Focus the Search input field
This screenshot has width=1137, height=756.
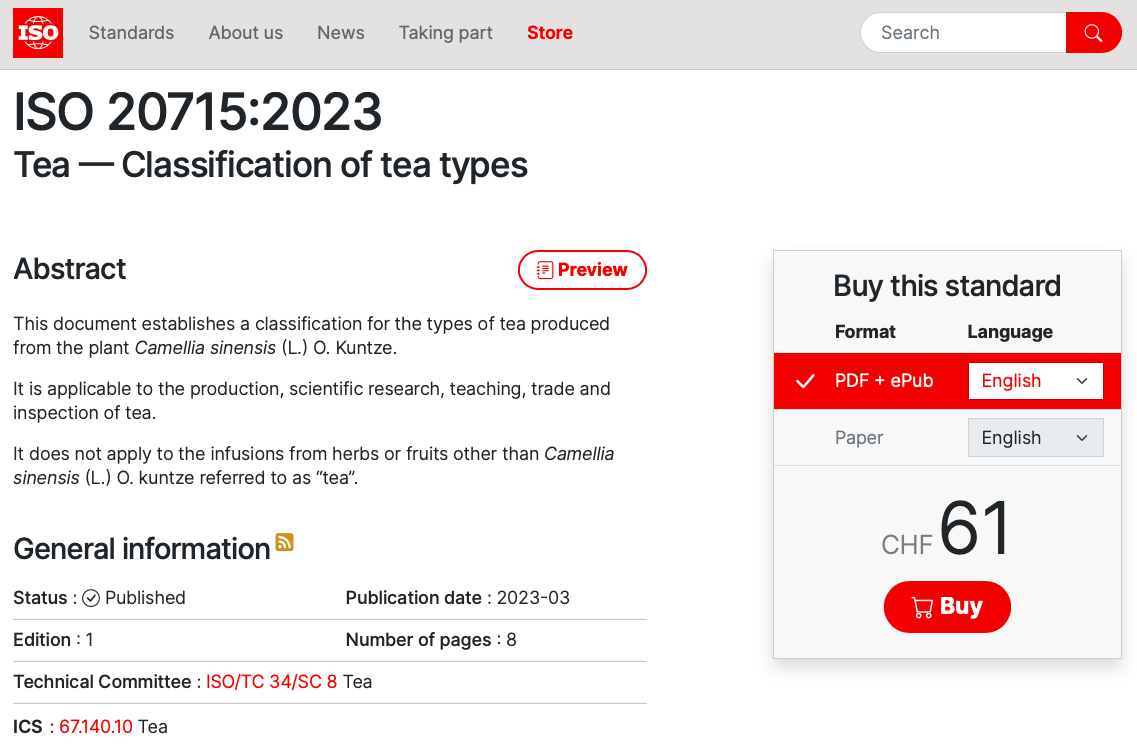coord(964,33)
